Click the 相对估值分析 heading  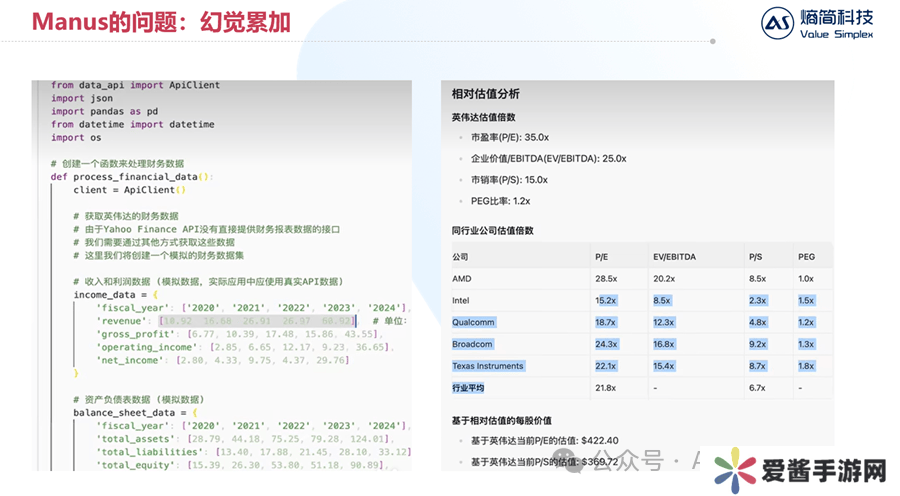[485, 94]
